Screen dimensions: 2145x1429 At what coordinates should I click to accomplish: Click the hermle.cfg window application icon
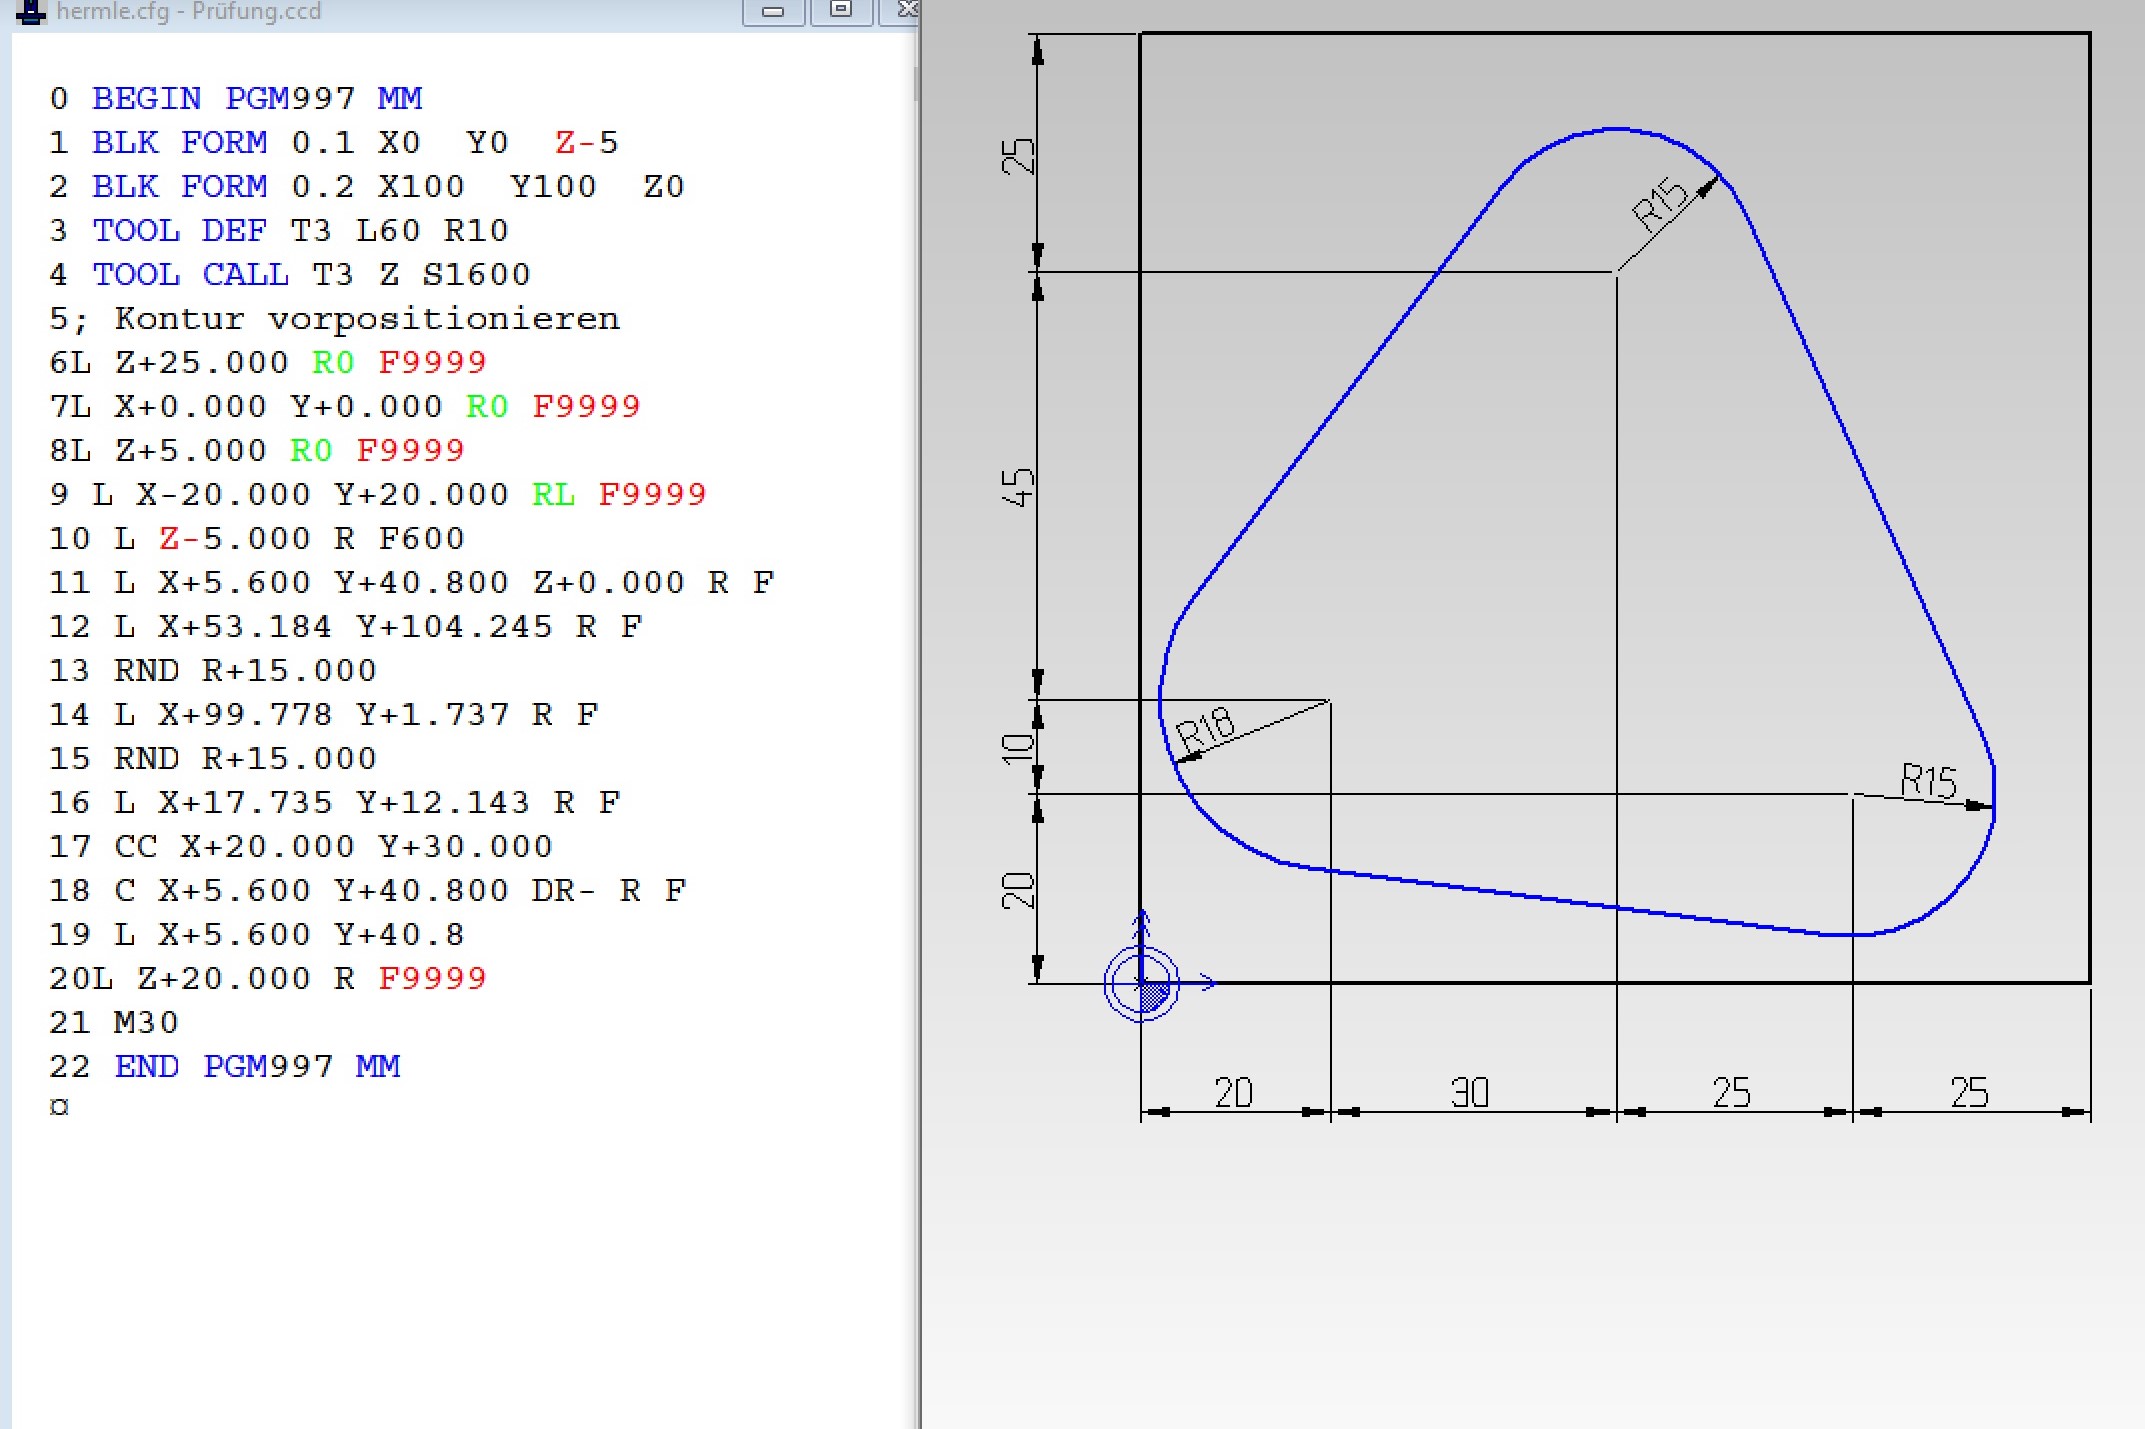coord(31,12)
